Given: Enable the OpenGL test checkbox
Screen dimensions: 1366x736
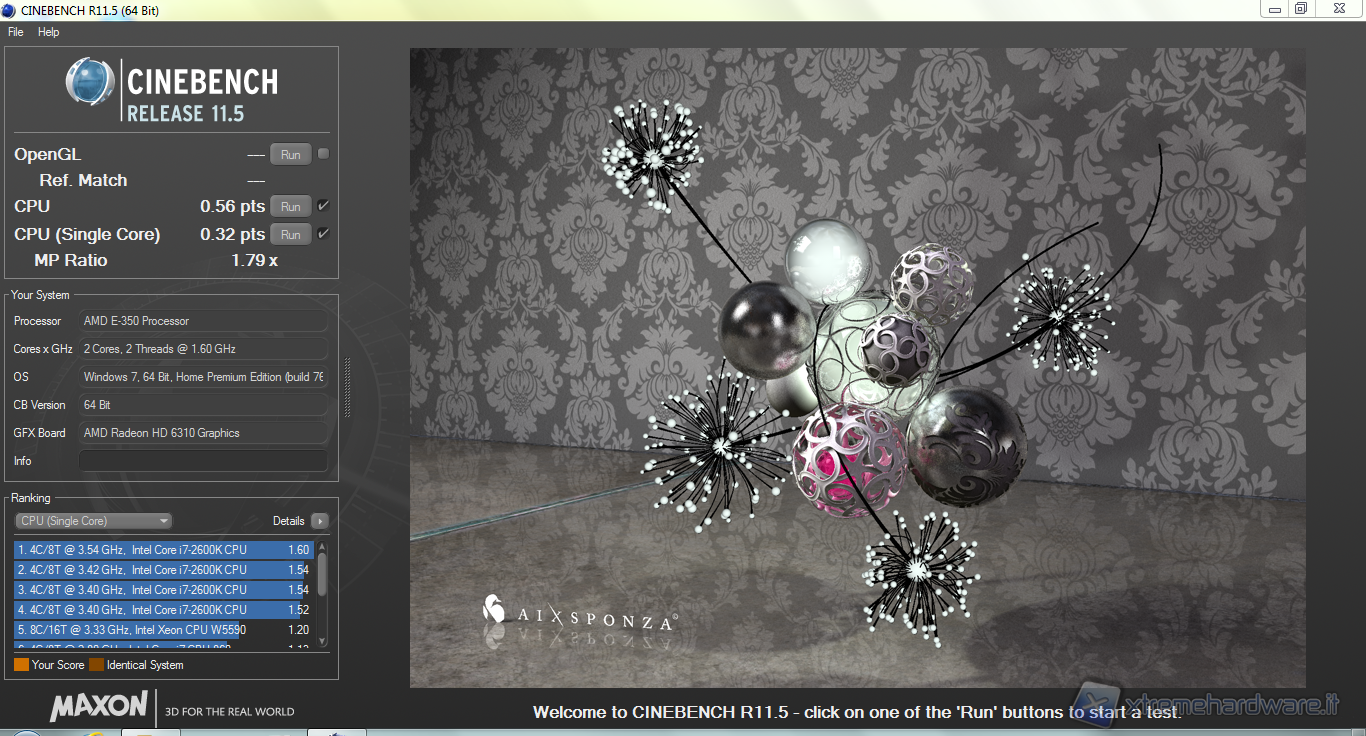Looking at the screenshot, I should point(323,154).
